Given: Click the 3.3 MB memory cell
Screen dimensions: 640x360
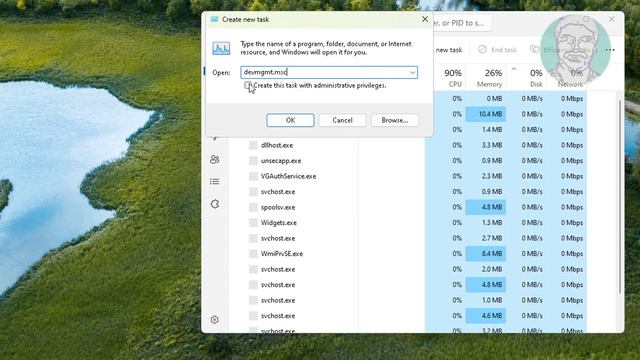Looking at the screenshot, I should 486,145.
